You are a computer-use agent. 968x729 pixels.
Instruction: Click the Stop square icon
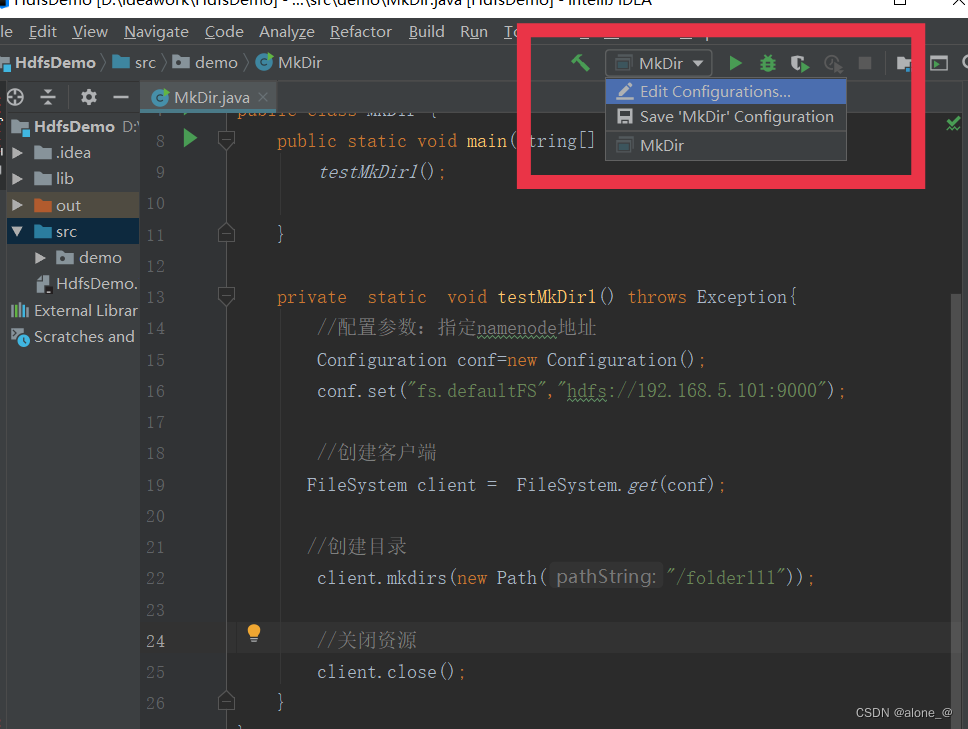(865, 63)
